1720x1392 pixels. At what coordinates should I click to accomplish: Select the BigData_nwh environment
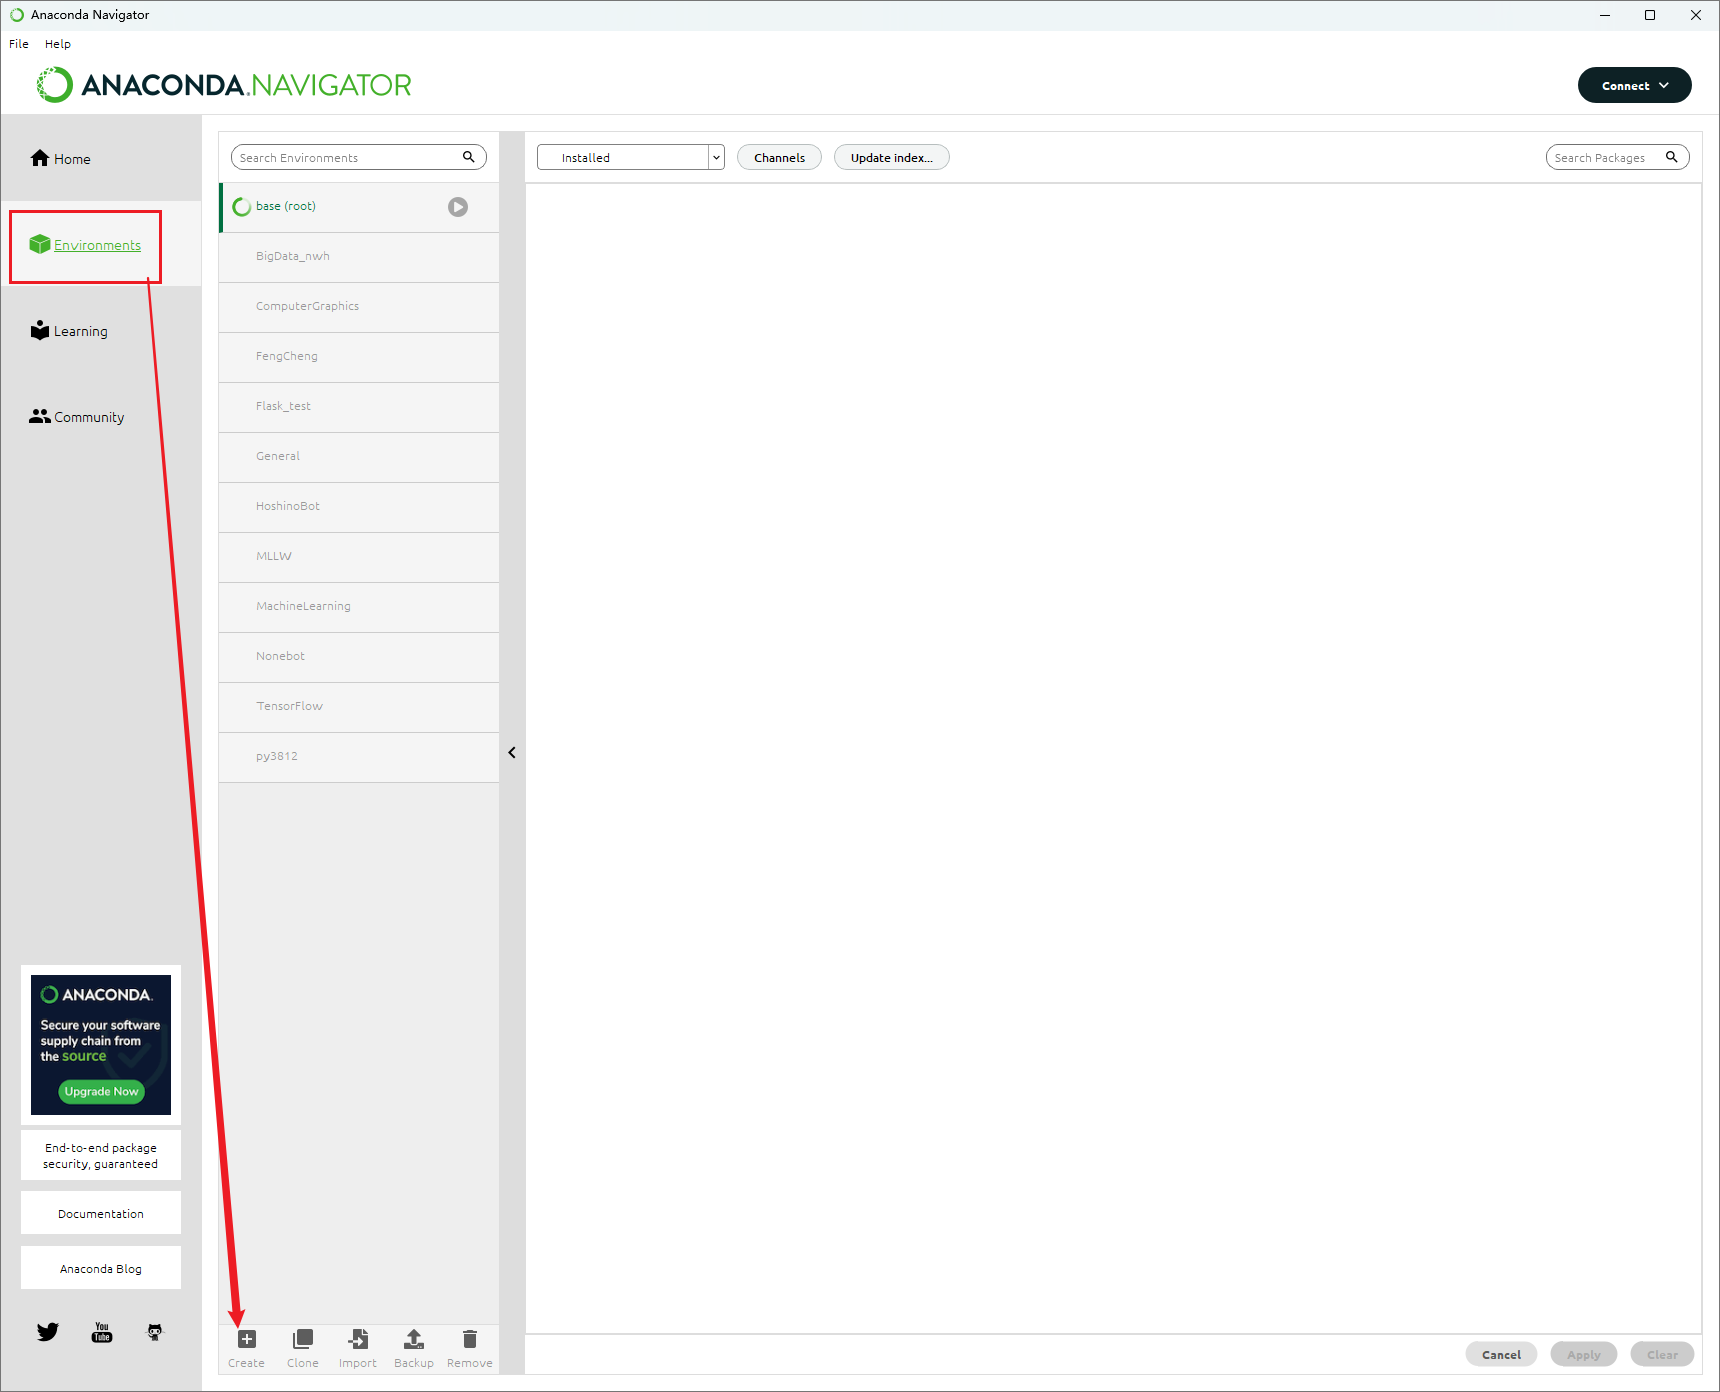tap(359, 257)
